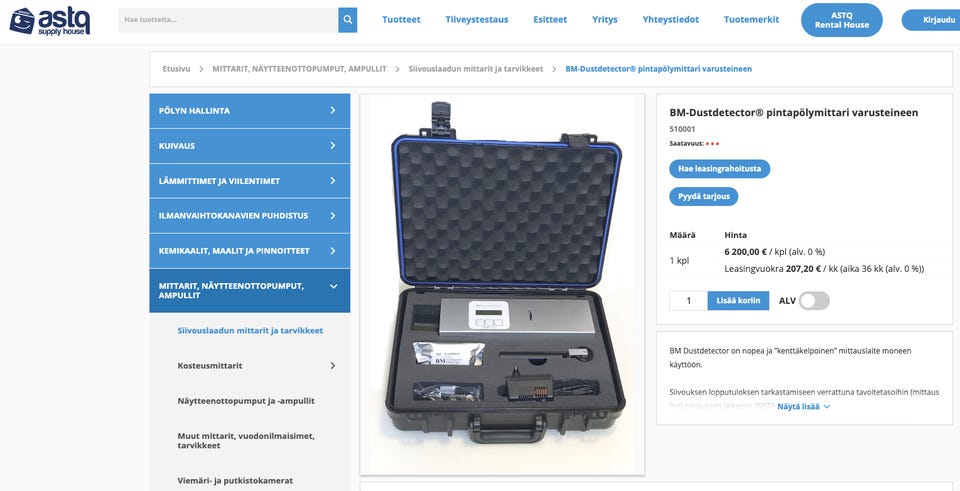Expand description with Näytä lisää

pos(803,406)
